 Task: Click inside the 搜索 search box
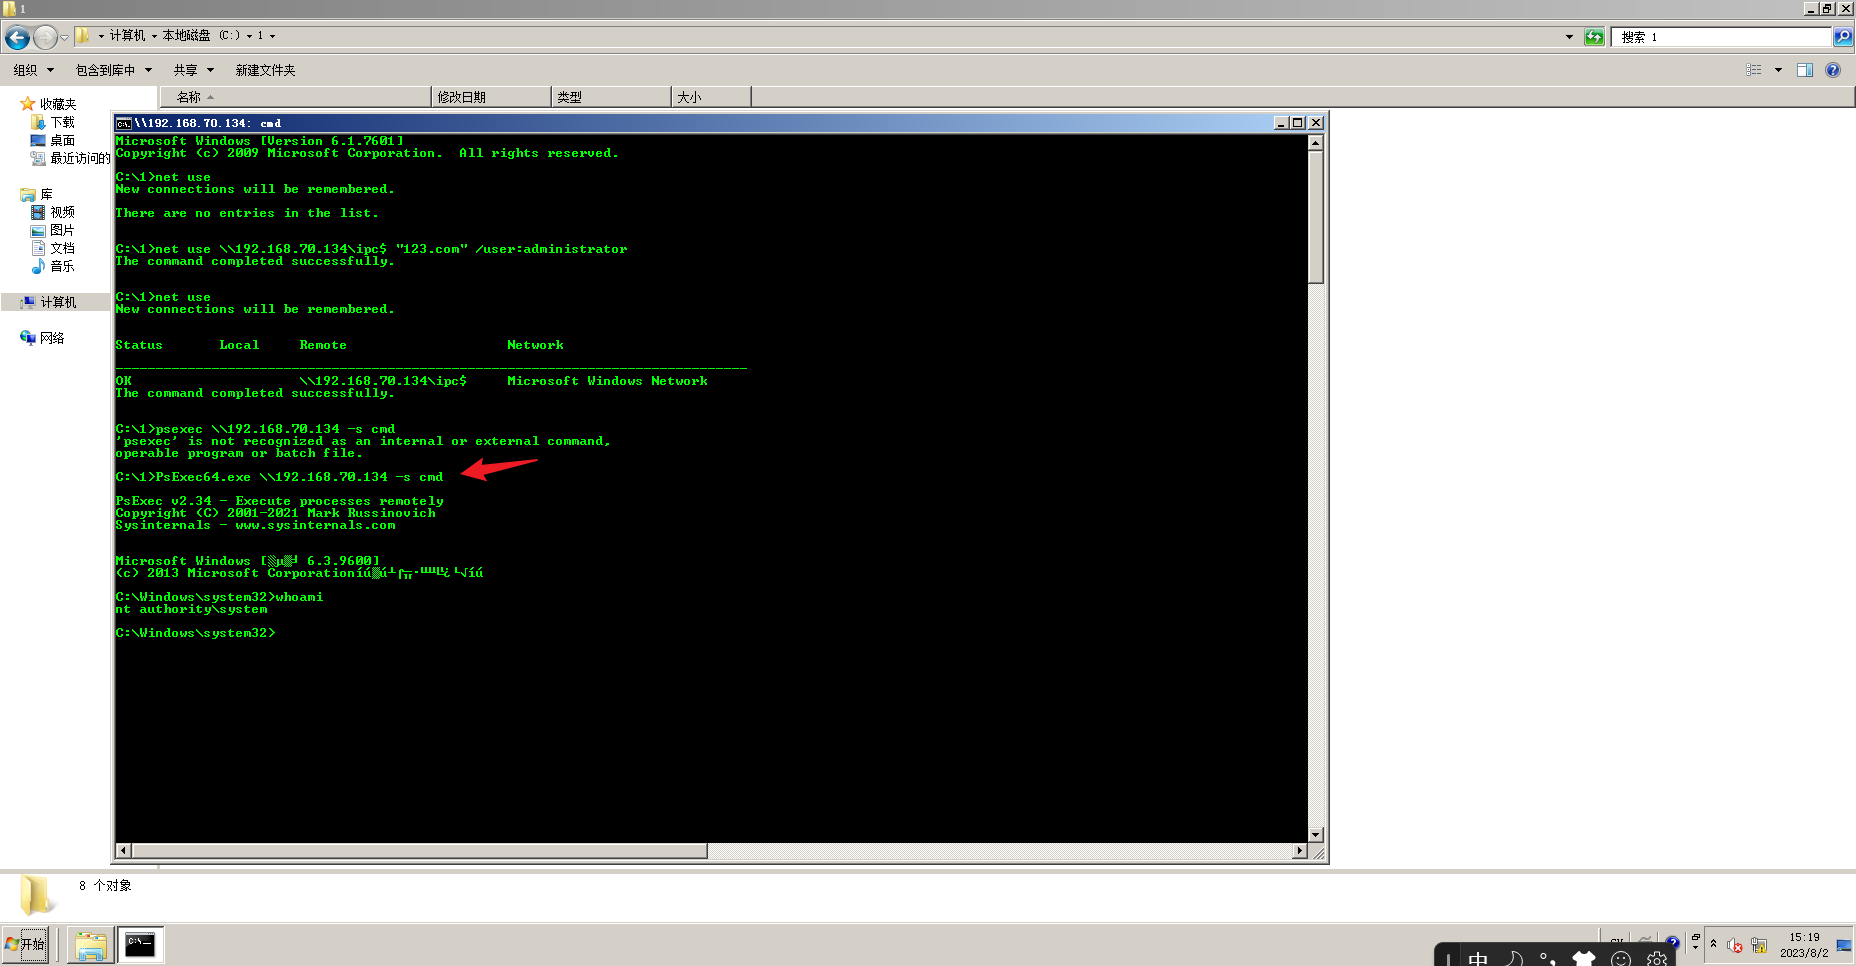(x=1720, y=37)
